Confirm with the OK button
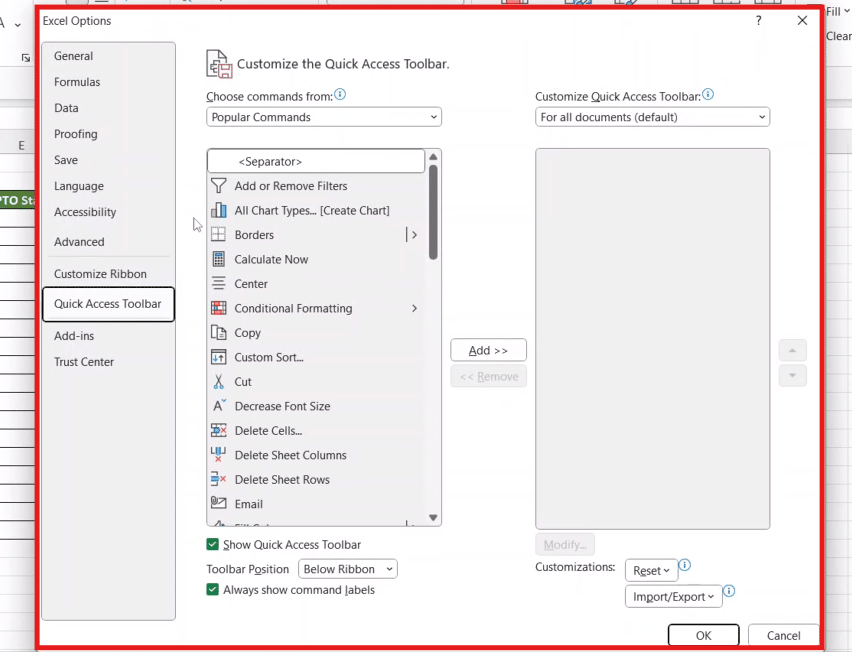 pos(704,635)
